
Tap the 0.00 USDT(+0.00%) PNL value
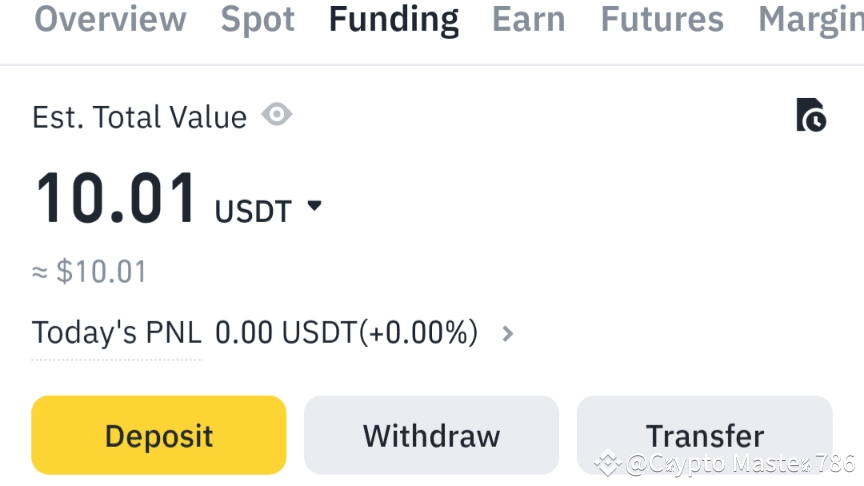346,333
